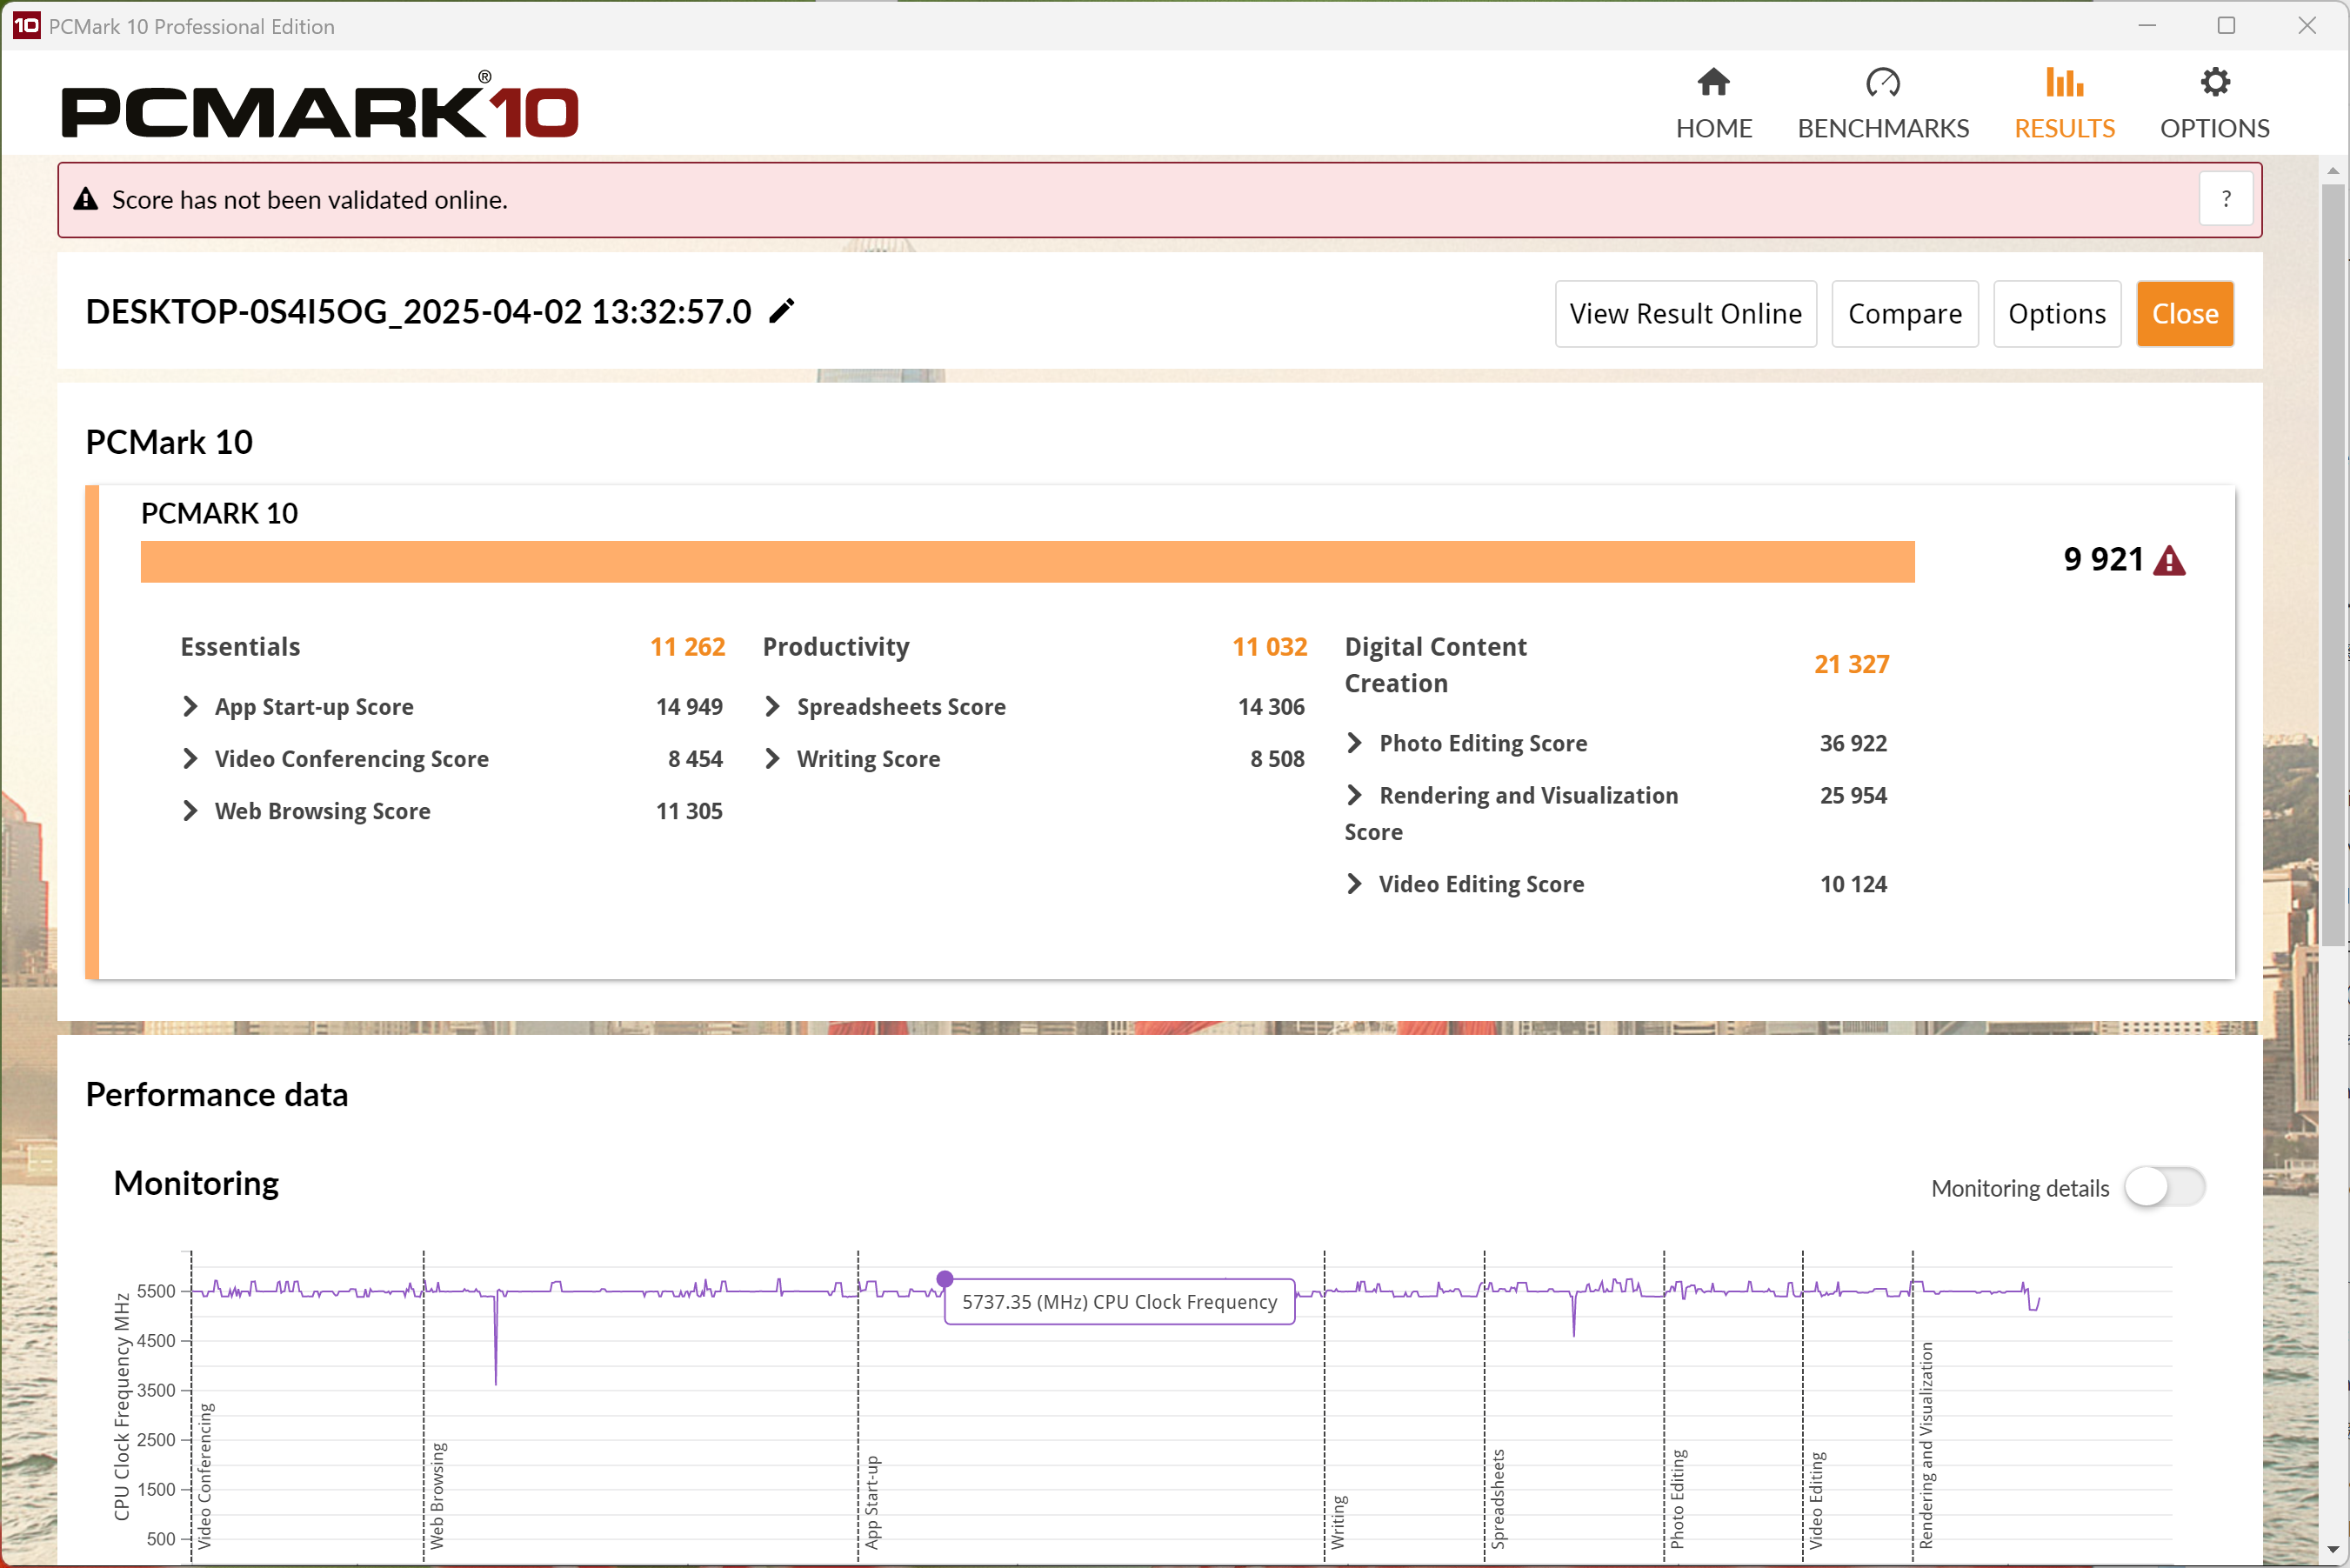Toggle the Monitoring details switch

(x=2163, y=1187)
